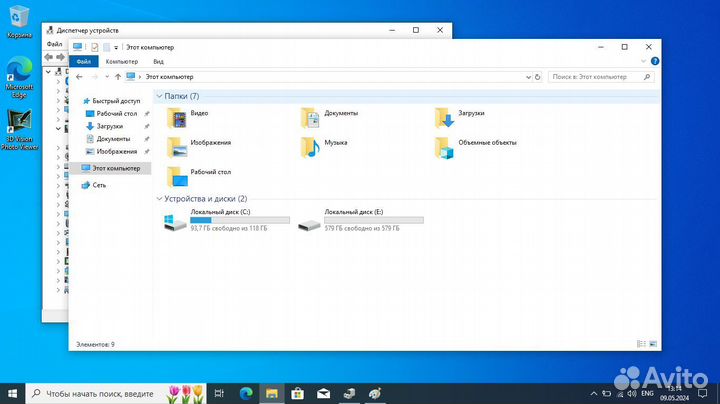Viewport: 720px width, 404px height.
Task: Open 3D Vision Photo Viewer shortcut
Action: point(19,130)
